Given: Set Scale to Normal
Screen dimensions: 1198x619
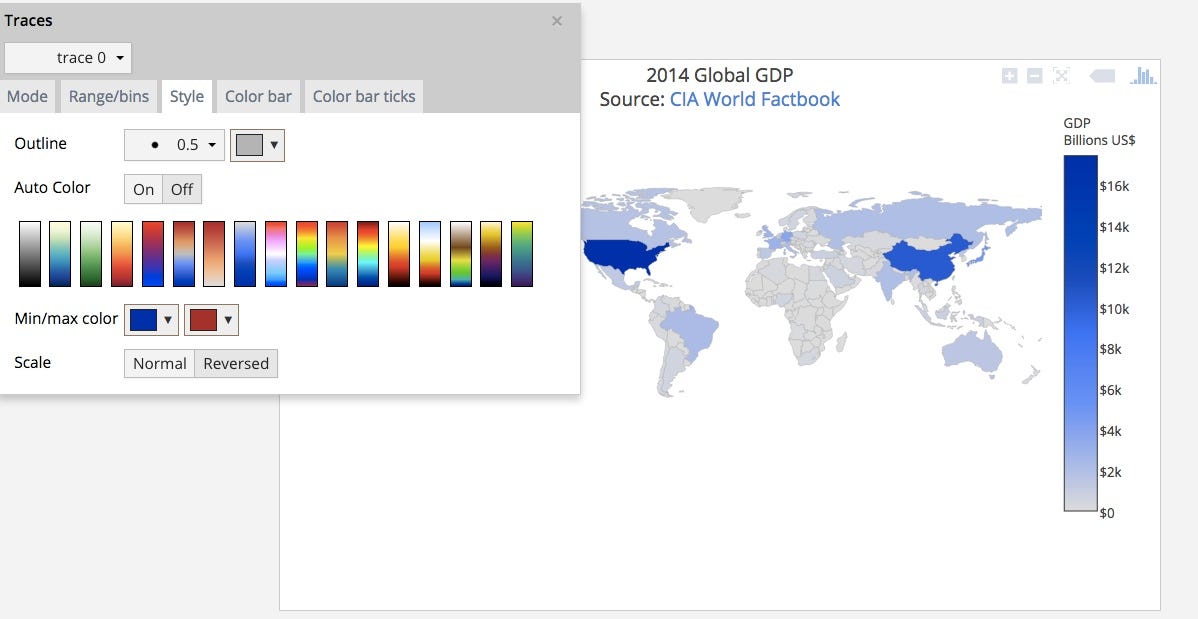Looking at the screenshot, I should click(x=160, y=364).
